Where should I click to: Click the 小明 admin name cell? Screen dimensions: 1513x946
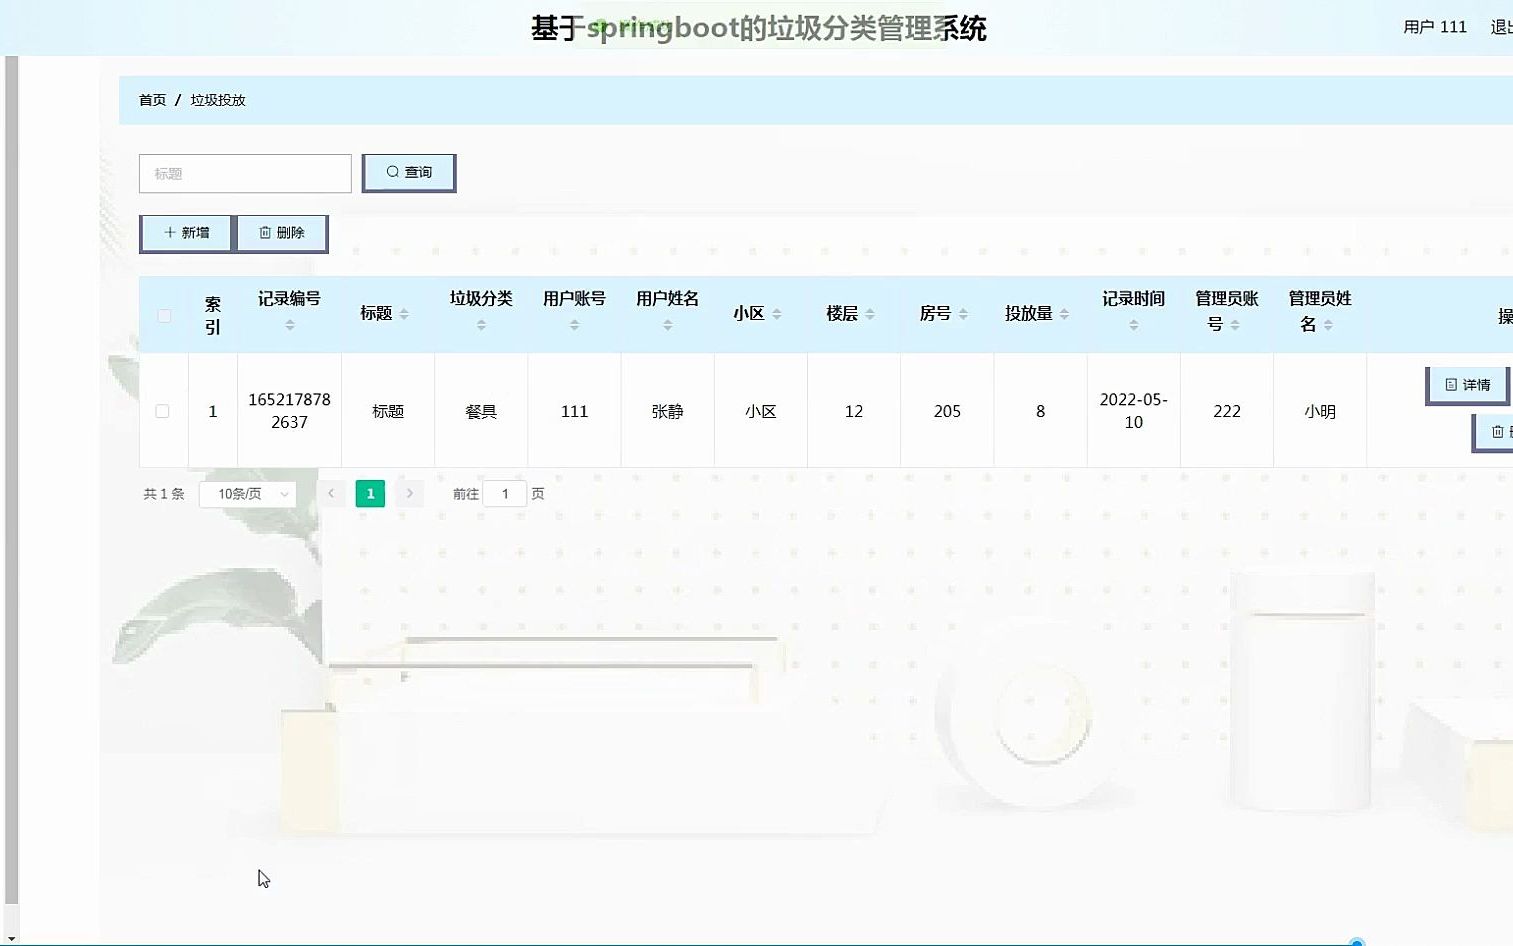[1320, 411]
